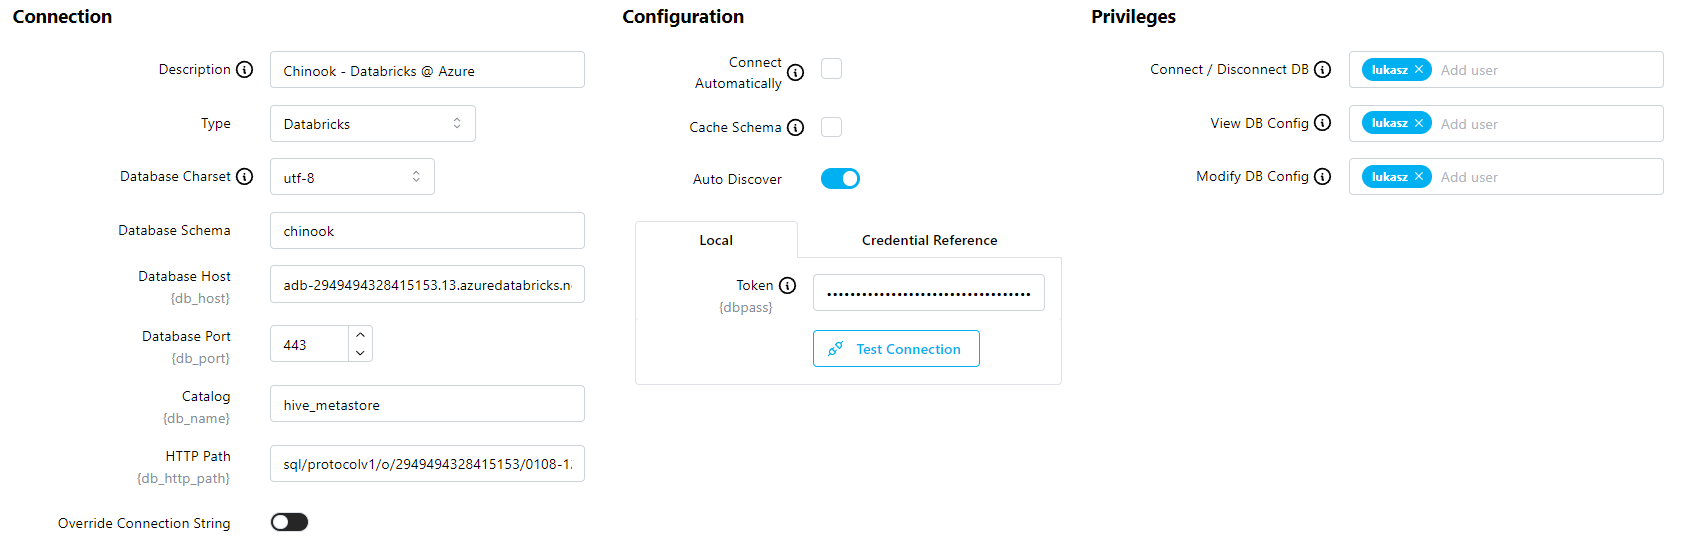
Task: Click the Catalog field with hive_metastore
Action: point(427,404)
